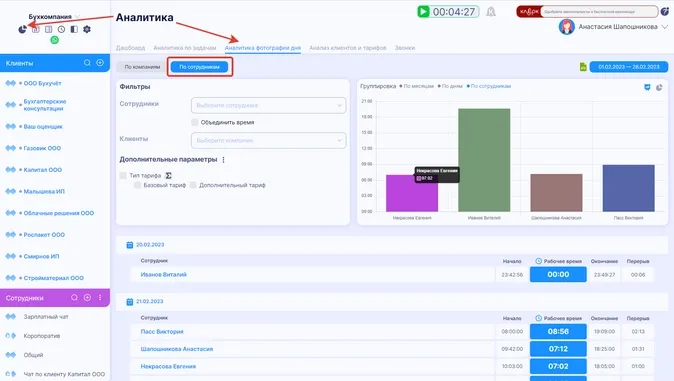The width and height of the screenshot is (674, 381).
Task: Start the timer with green play button
Action: (x=423, y=12)
